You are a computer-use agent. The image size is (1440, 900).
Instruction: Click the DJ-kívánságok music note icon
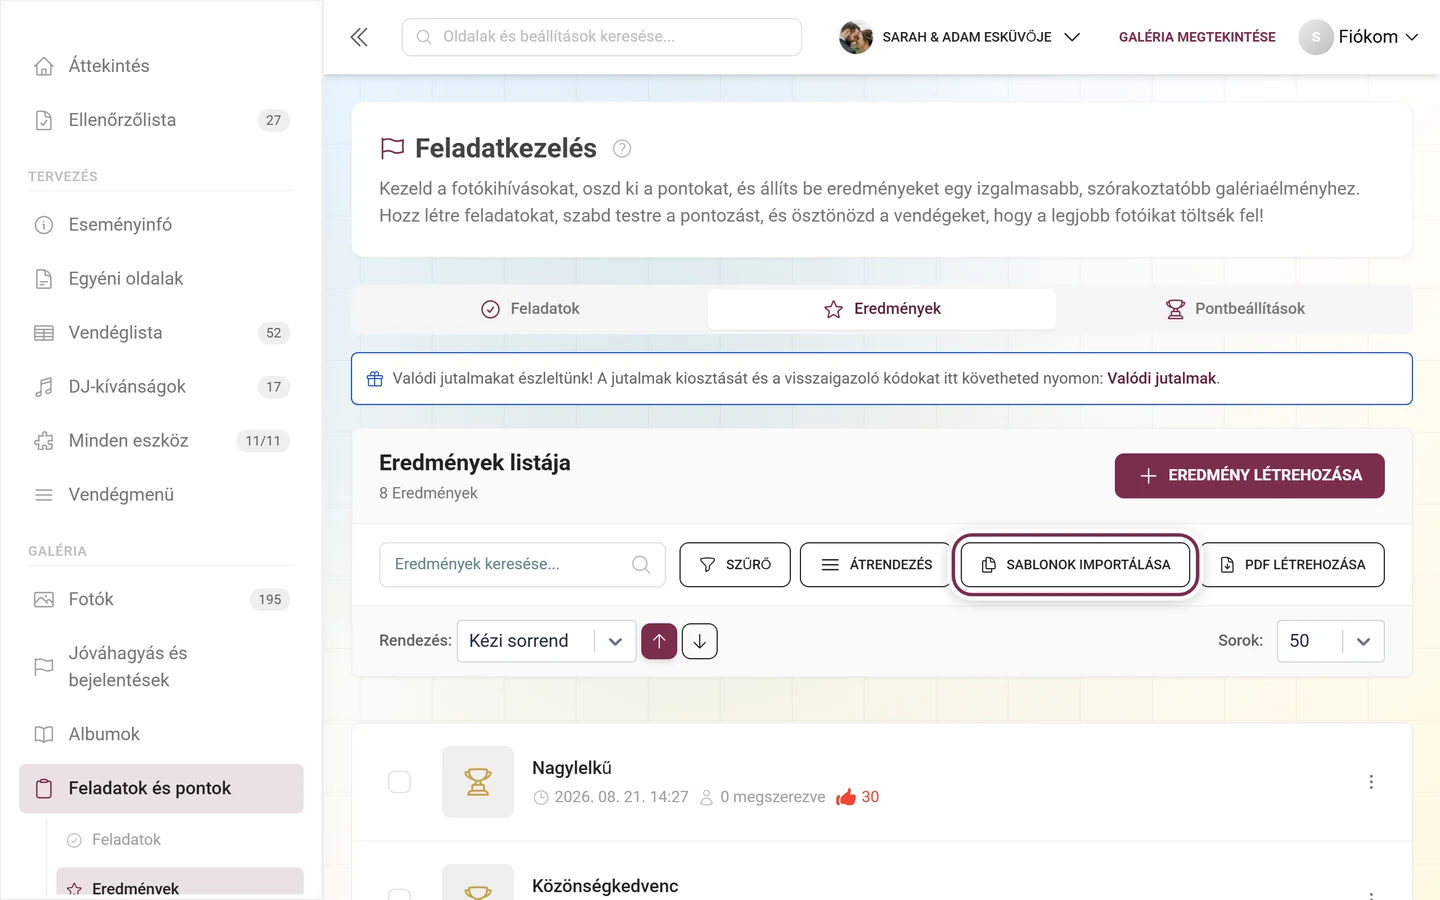point(44,387)
